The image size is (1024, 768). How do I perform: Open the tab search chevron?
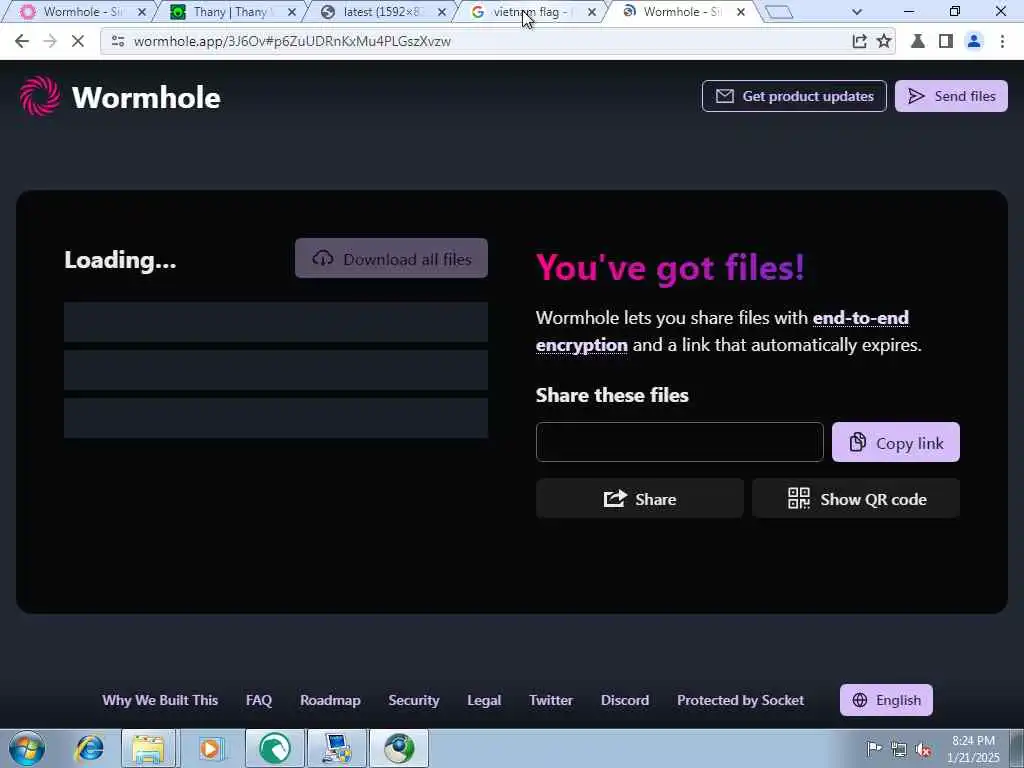(x=857, y=12)
